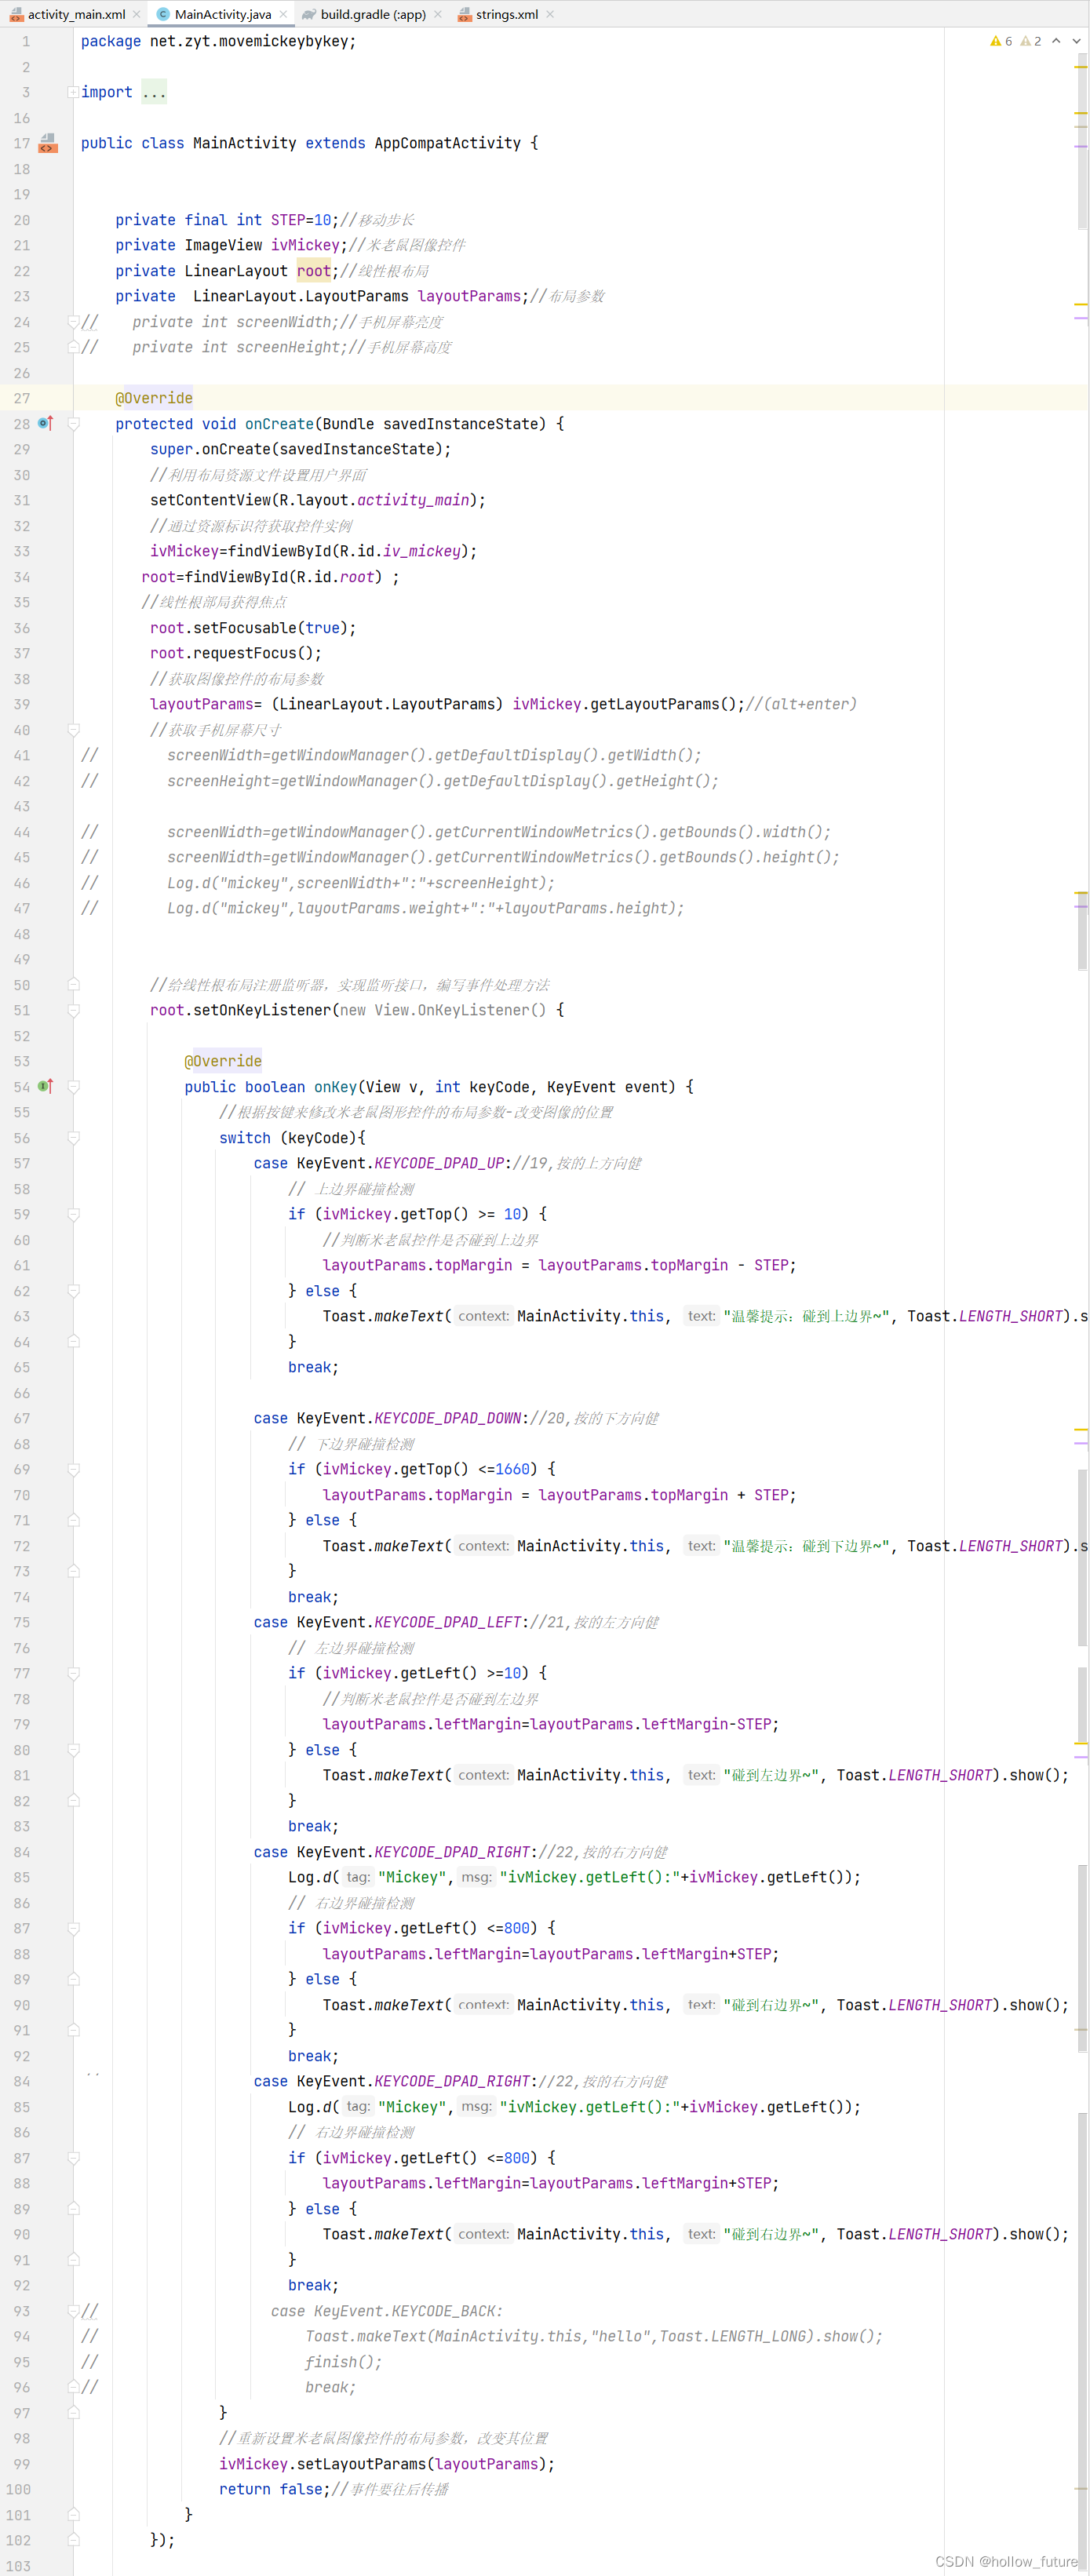
Task: Close the strings.xml tab
Action: (x=550, y=14)
